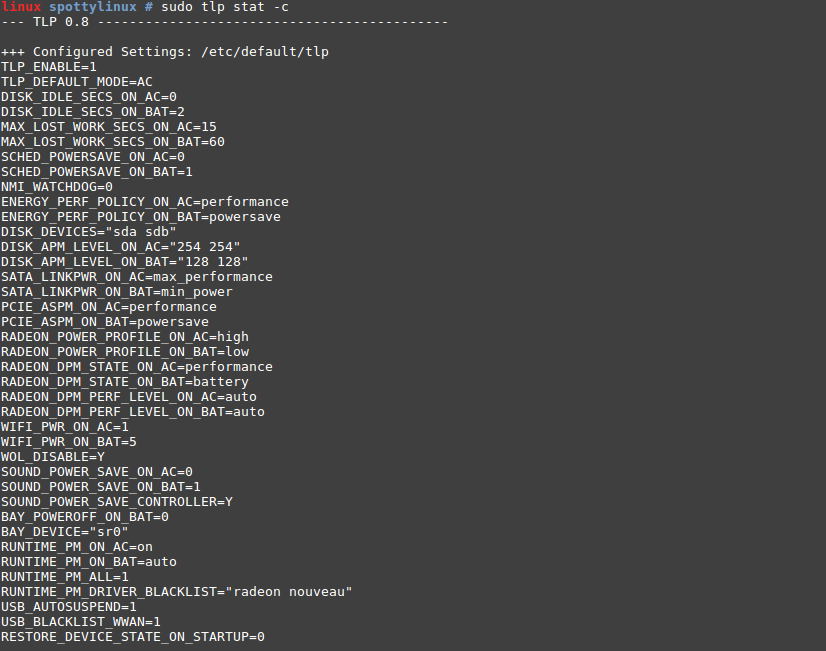Image resolution: width=826 pixels, height=651 pixels.
Task: Click the spottylinux hostname in the prompt
Action: point(93,7)
